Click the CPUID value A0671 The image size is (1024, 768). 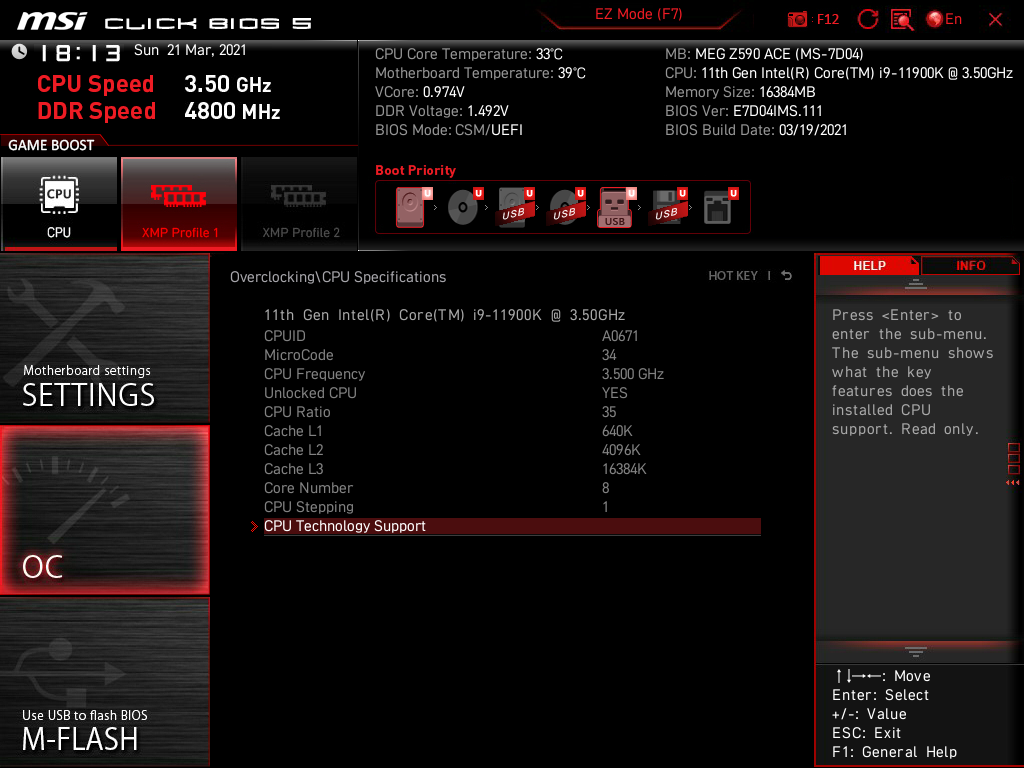click(620, 336)
